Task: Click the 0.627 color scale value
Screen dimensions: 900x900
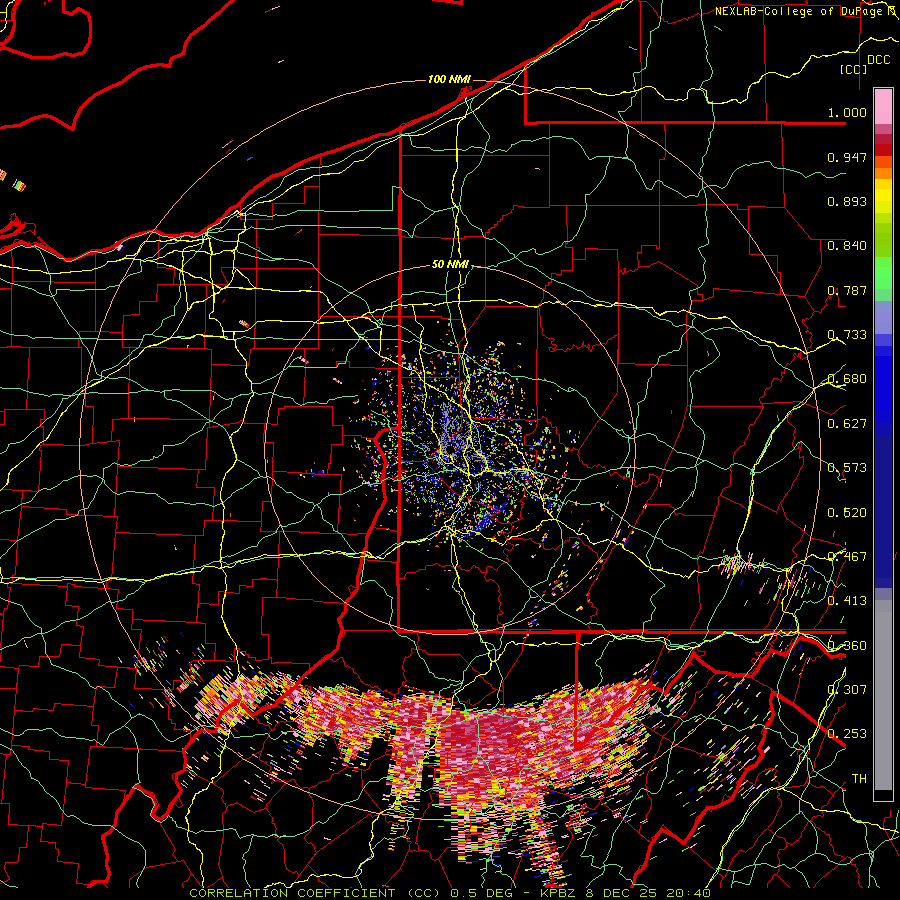Action: [847, 423]
